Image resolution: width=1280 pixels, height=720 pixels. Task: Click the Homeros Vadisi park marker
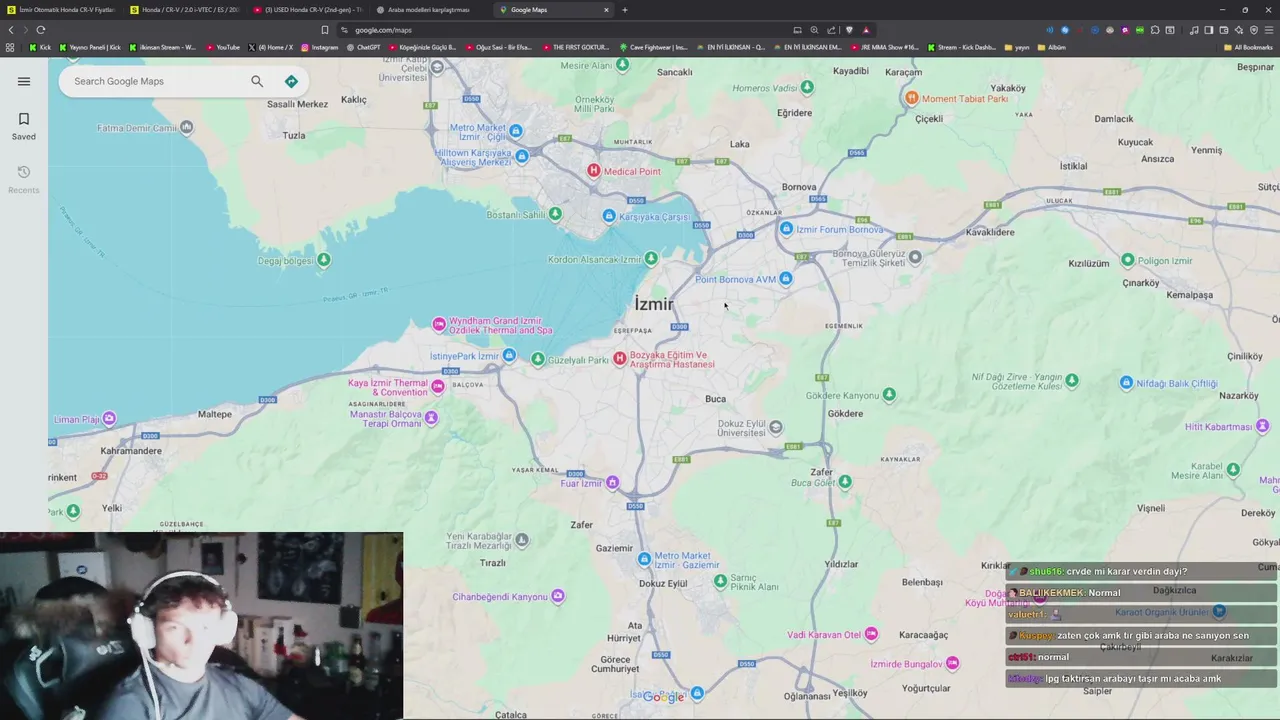pyautogui.click(x=807, y=87)
